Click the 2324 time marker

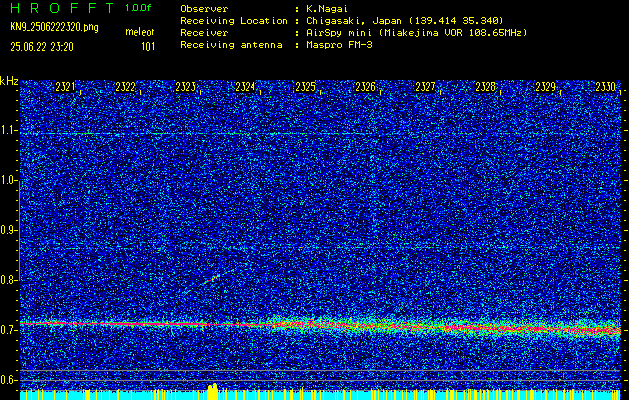(x=245, y=87)
